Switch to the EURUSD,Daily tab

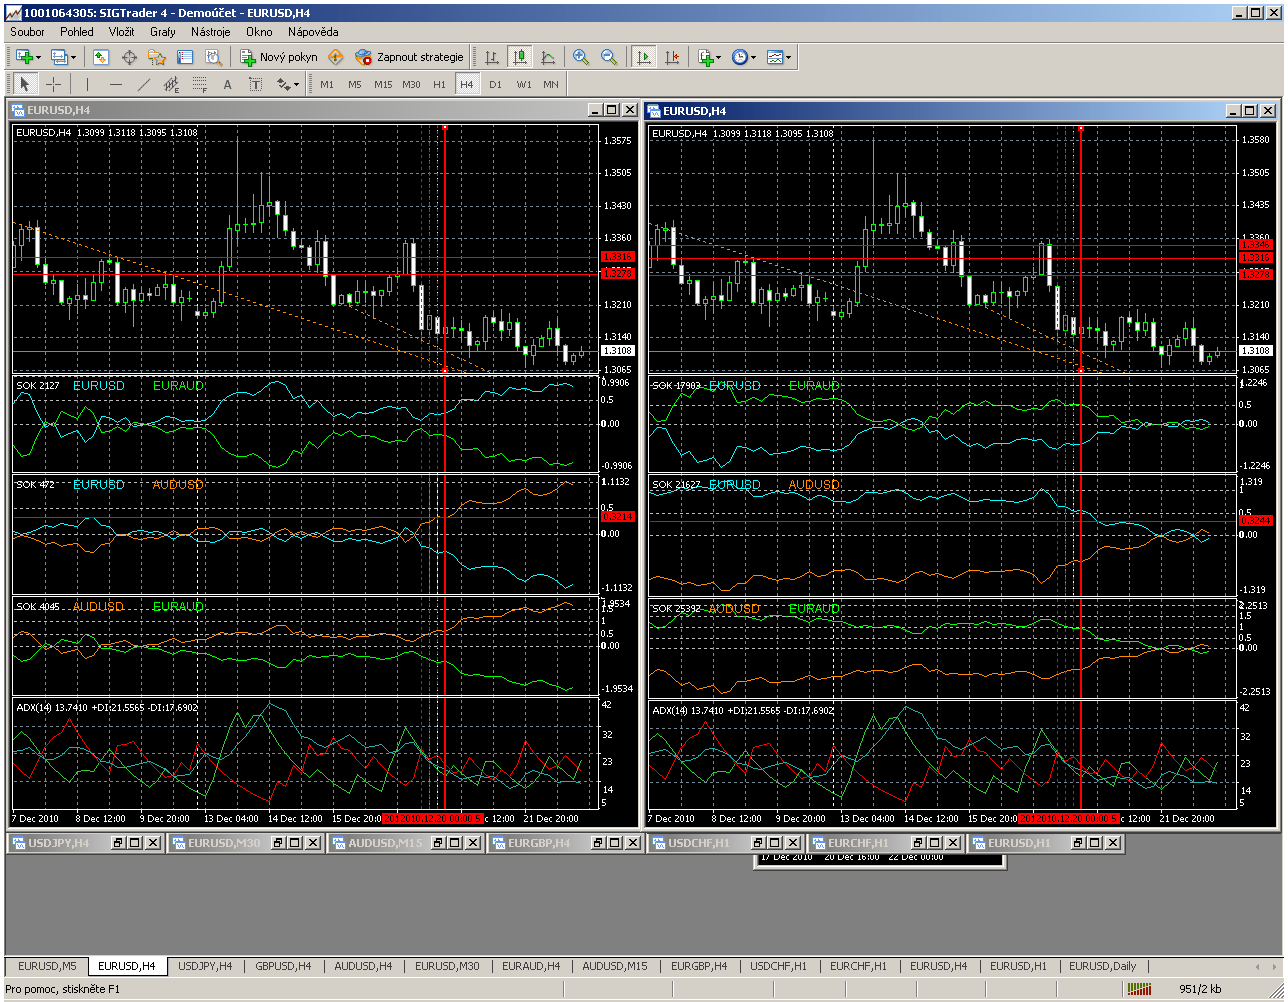1102,966
